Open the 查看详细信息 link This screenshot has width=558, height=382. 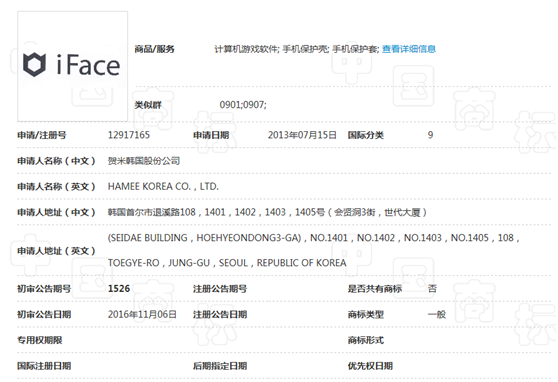pyautogui.click(x=409, y=49)
